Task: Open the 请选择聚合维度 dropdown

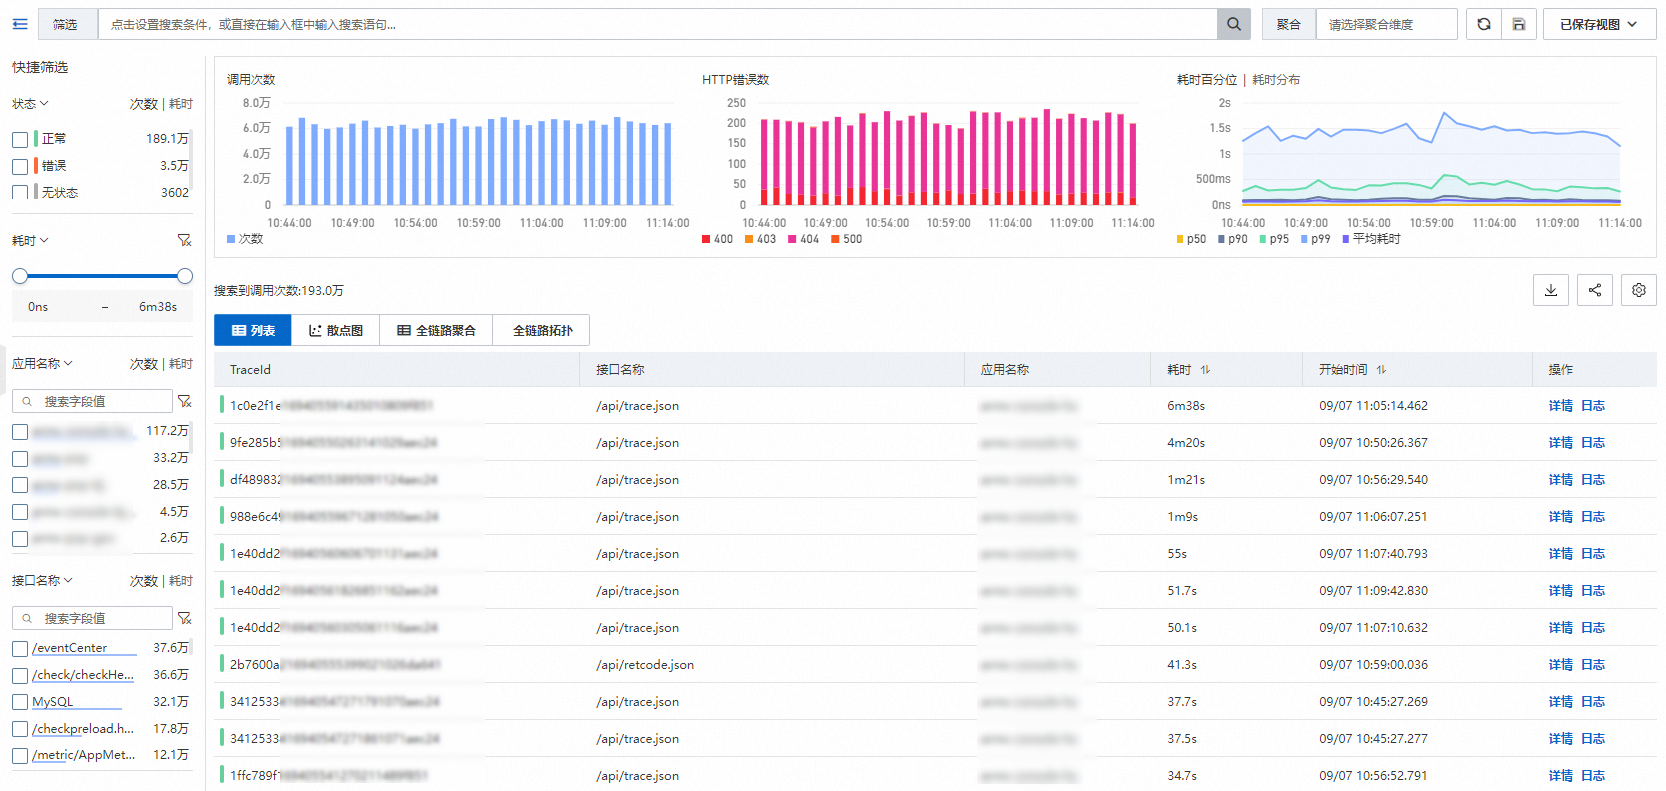Action: coord(1386,24)
